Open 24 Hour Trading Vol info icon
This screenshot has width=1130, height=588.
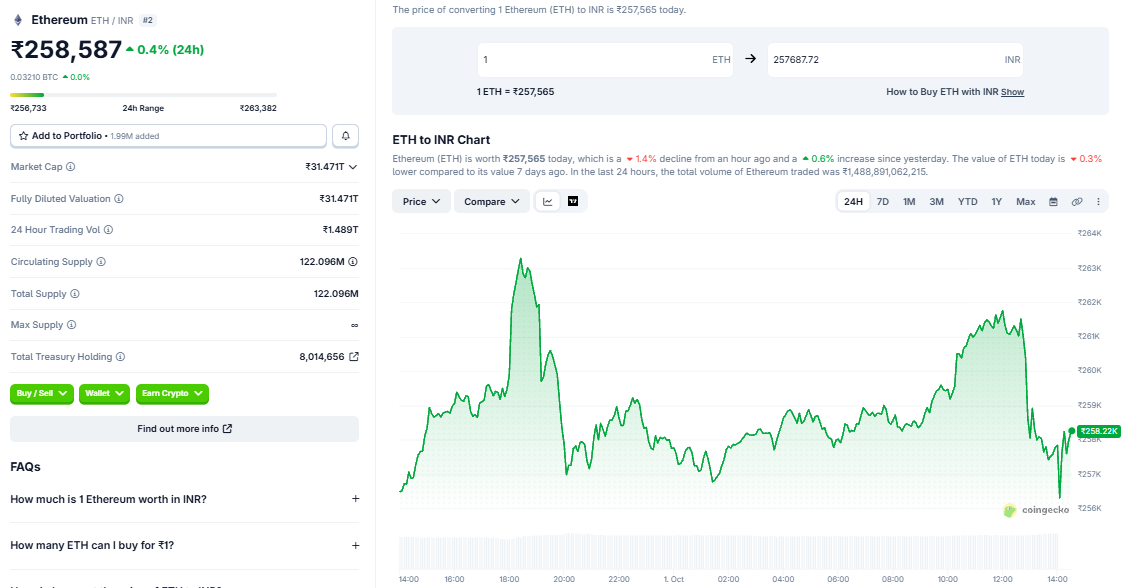point(108,230)
